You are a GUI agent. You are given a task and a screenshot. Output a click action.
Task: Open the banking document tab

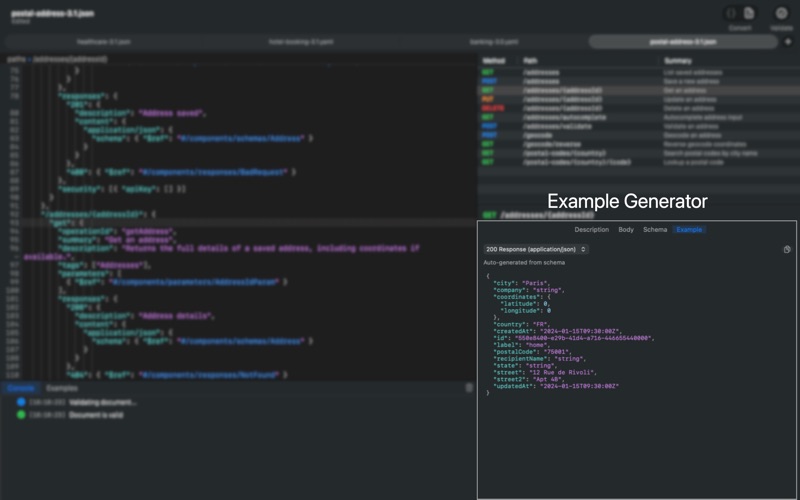pos(494,42)
